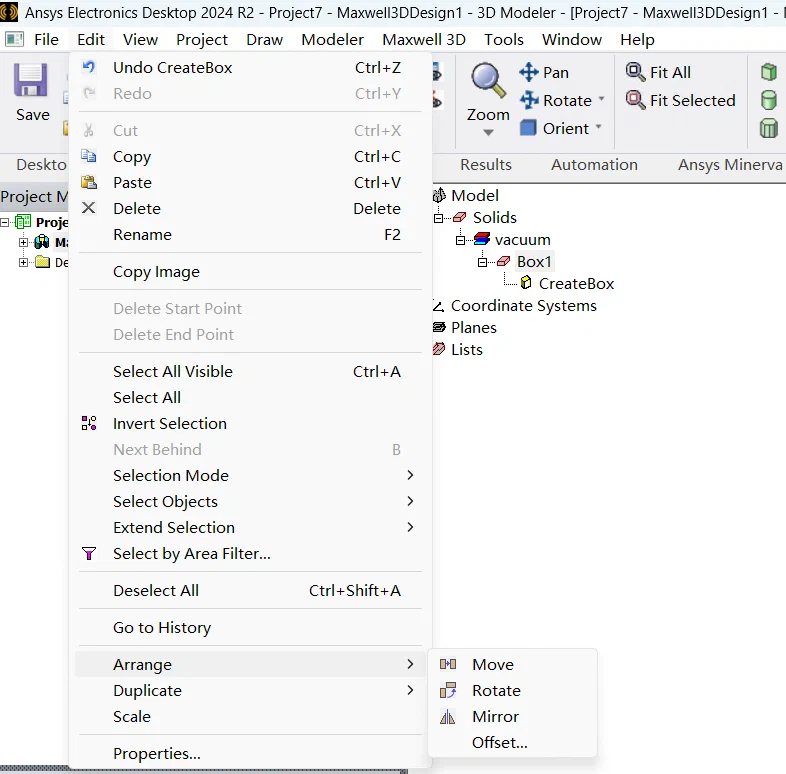Open the File menu
The image size is (786, 774).
point(46,40)
